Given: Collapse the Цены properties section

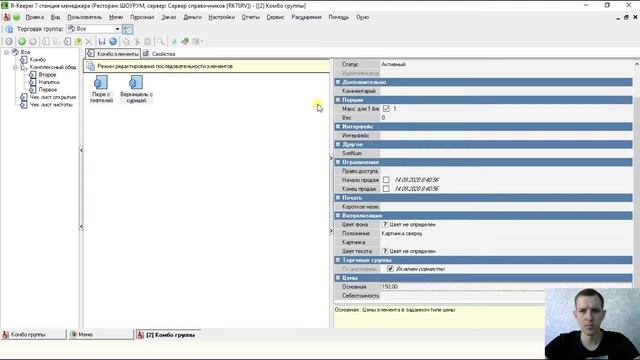Looking at the screenshot, I should pos(338,278).
